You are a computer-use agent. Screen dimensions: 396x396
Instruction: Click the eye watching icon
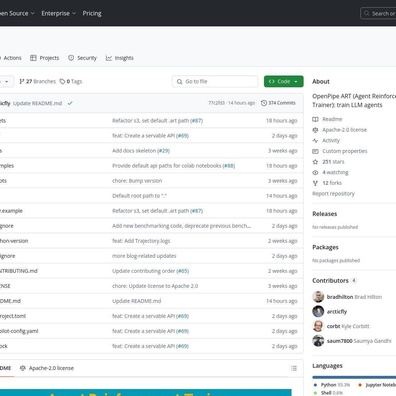(x=315, y=172)
